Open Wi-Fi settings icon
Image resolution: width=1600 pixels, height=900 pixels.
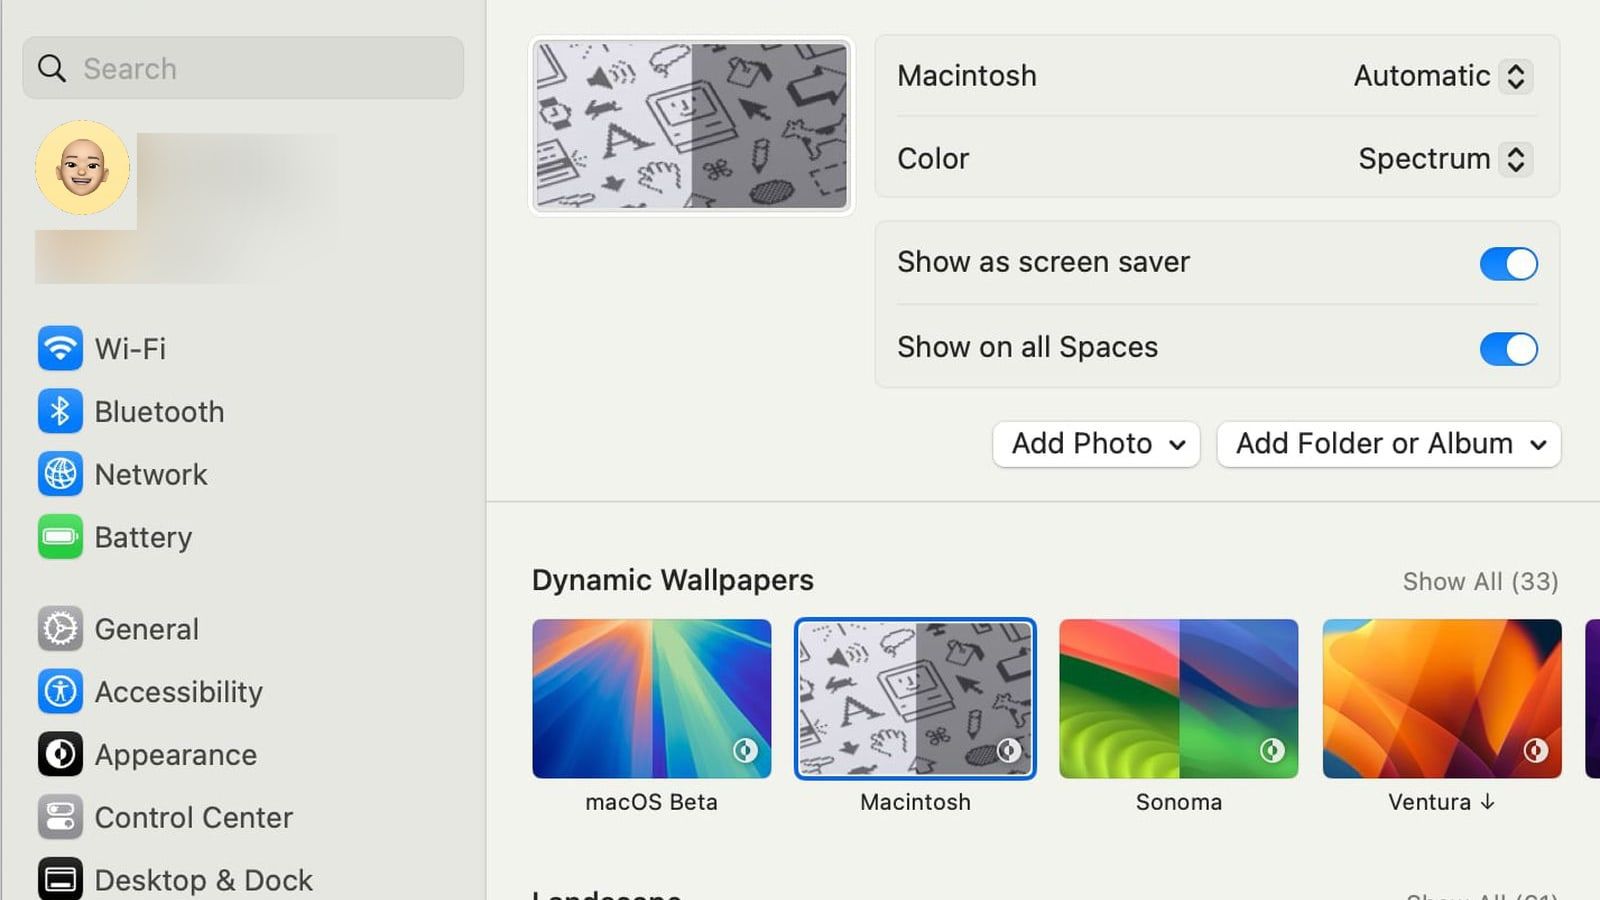coord(60,348)
